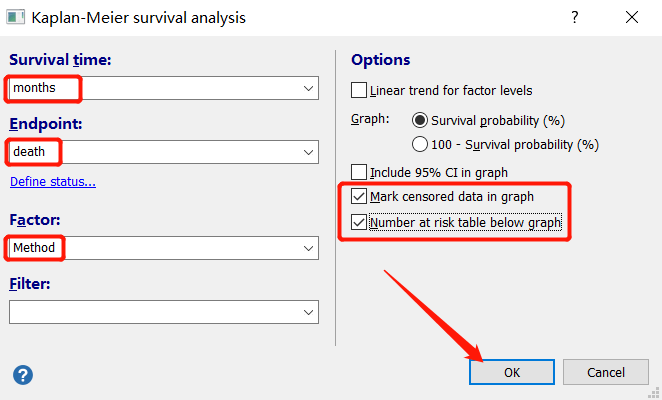
Task: Expand the Factor dropdown list
Action: click(308, 246)
